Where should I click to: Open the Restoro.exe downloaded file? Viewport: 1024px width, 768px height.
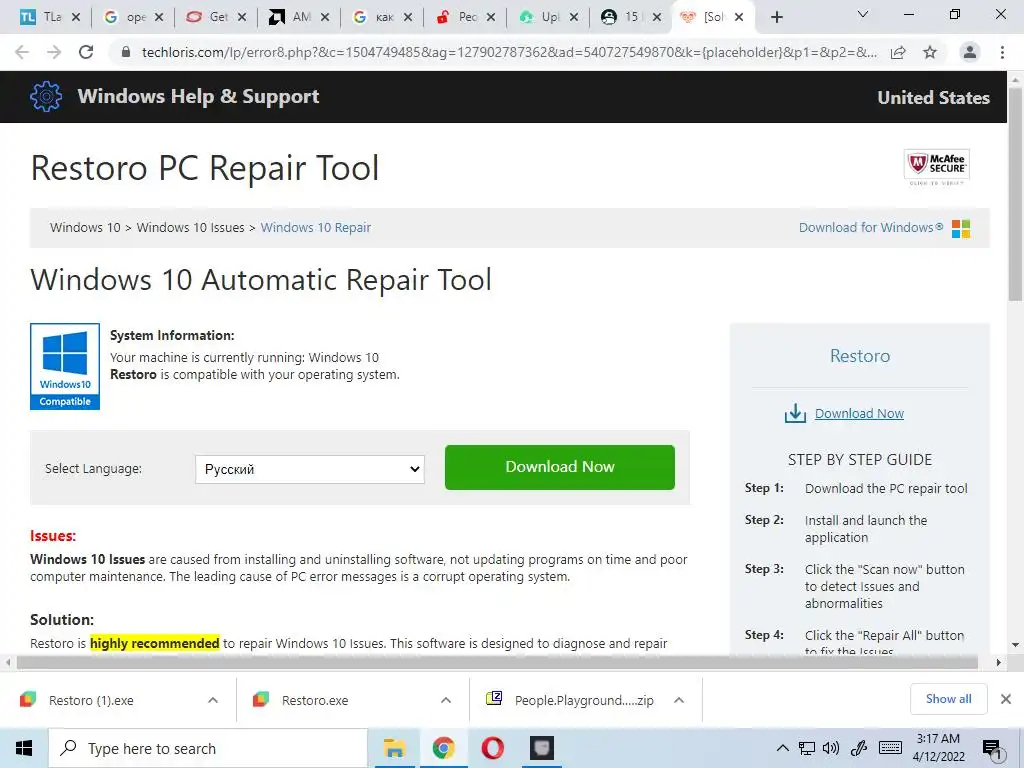[315, 700]
